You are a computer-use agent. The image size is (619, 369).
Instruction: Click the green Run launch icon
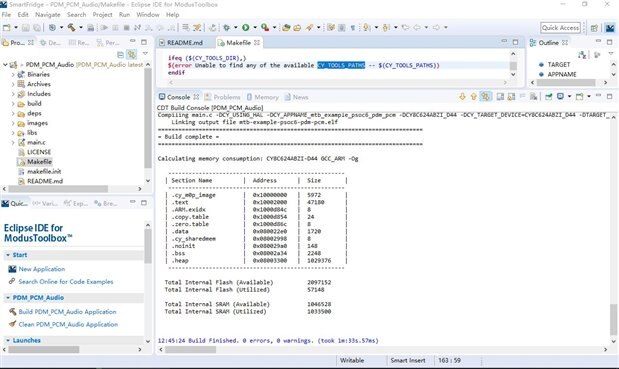[246, 28]
